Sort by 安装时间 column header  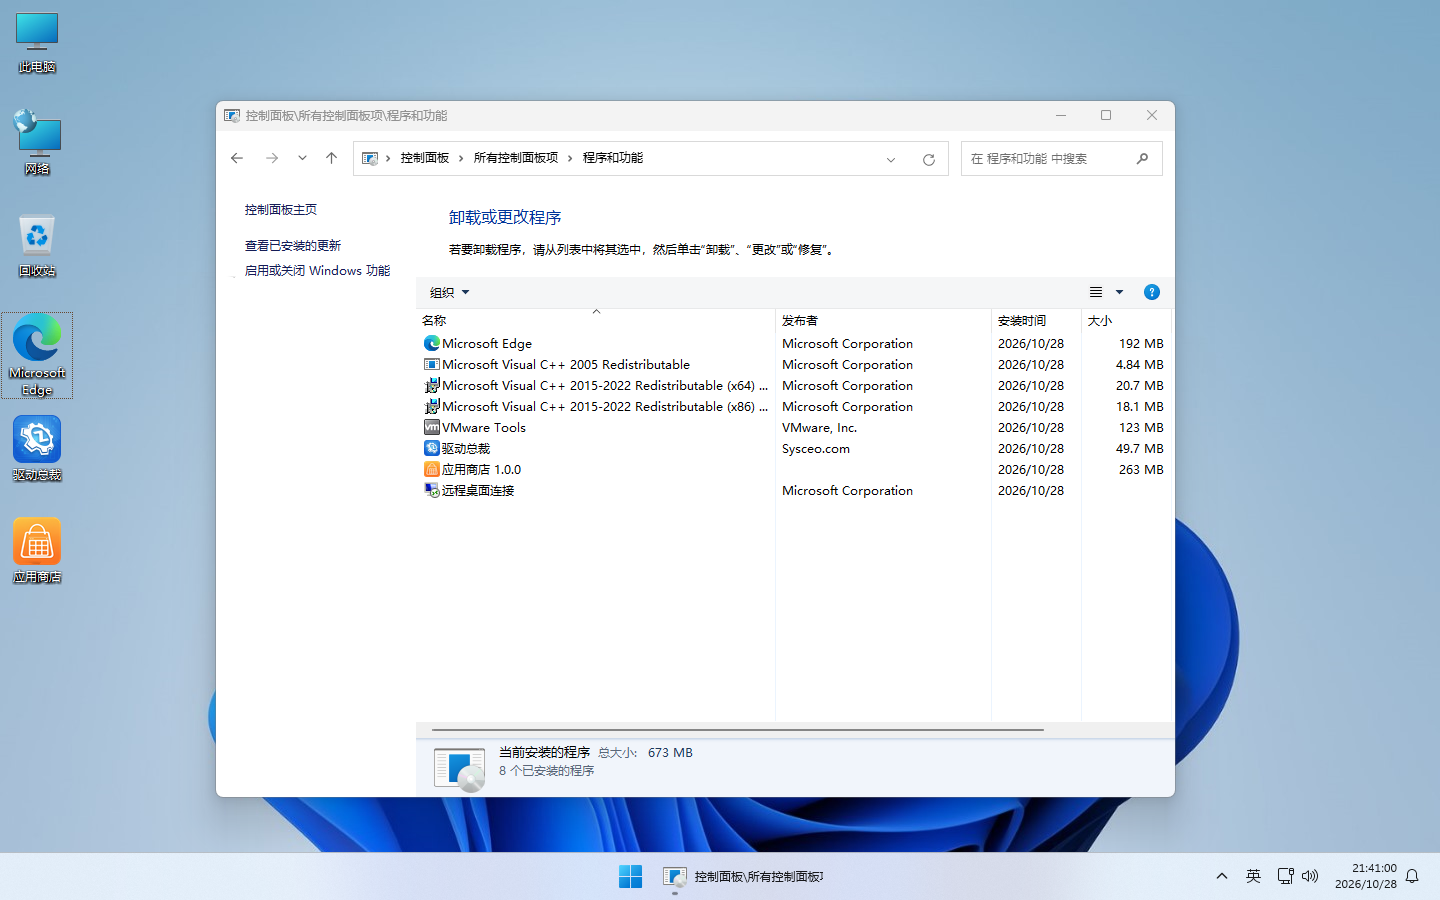(1036, 320)
